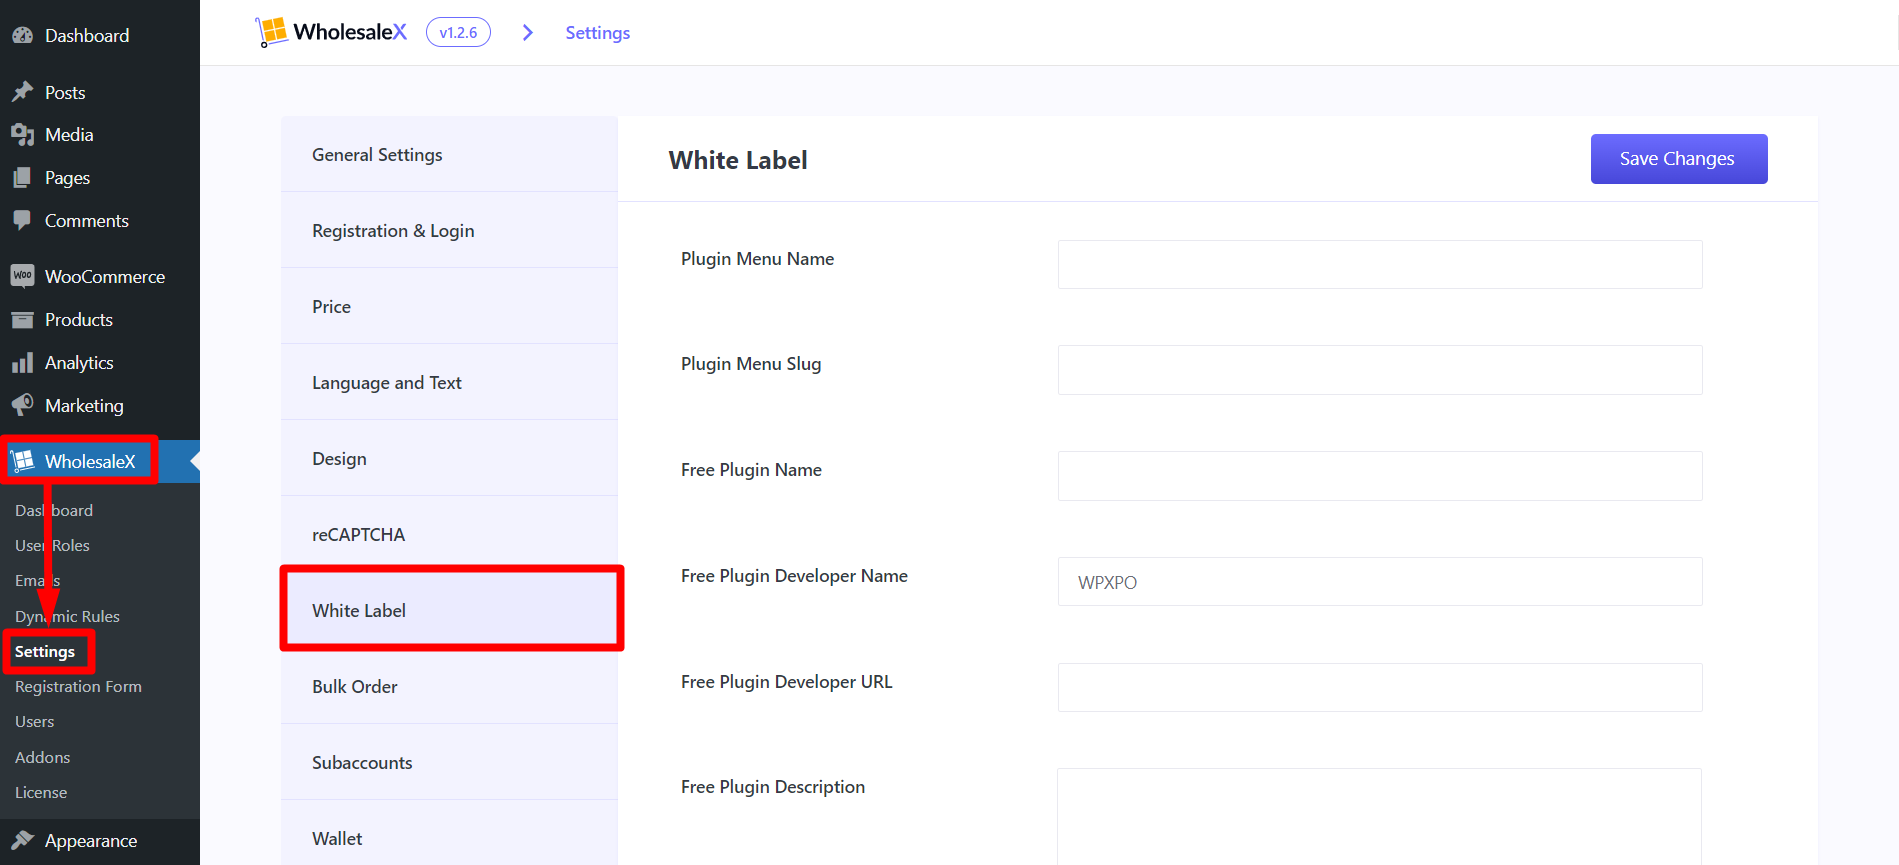The width and height of the screenshot is (1899, 865).
Task: Click the Pages icon in sidebar
Action: [22, 178]
